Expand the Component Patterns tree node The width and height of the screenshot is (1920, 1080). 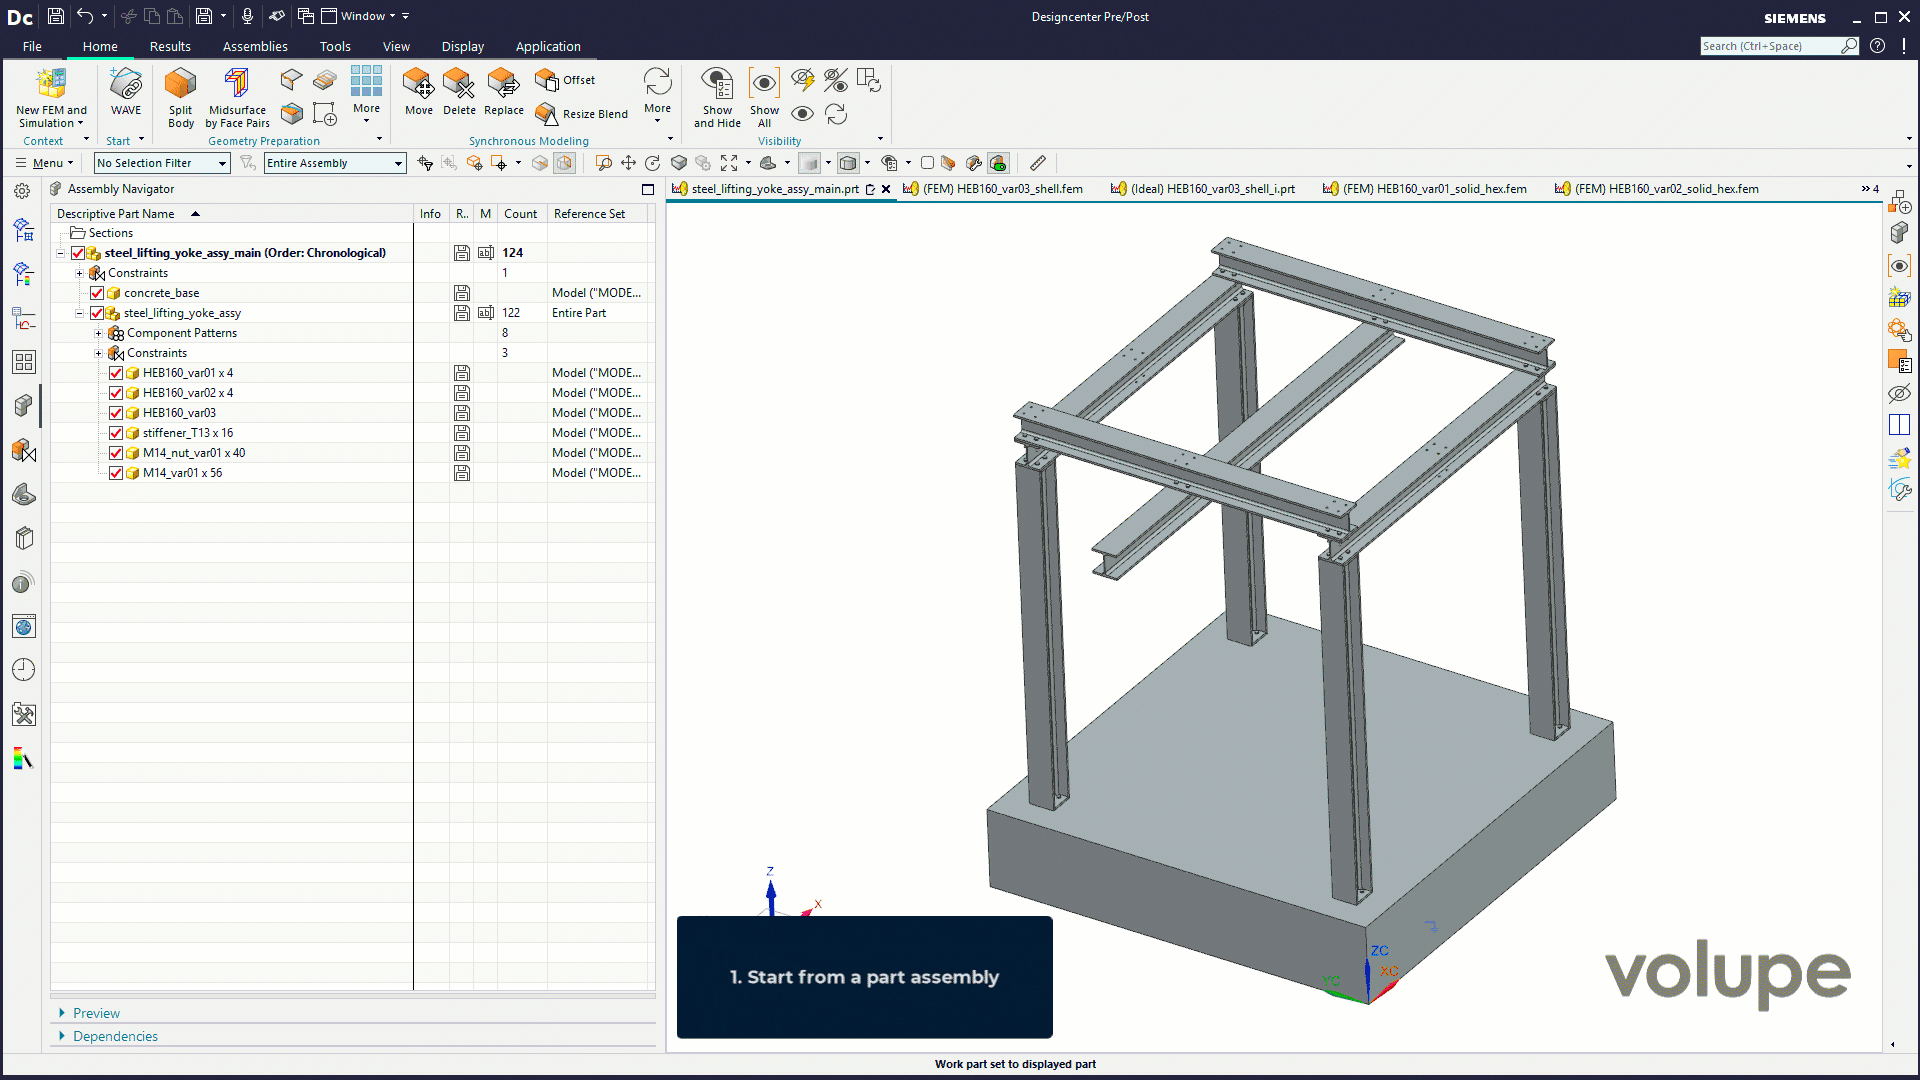[98, 333]
